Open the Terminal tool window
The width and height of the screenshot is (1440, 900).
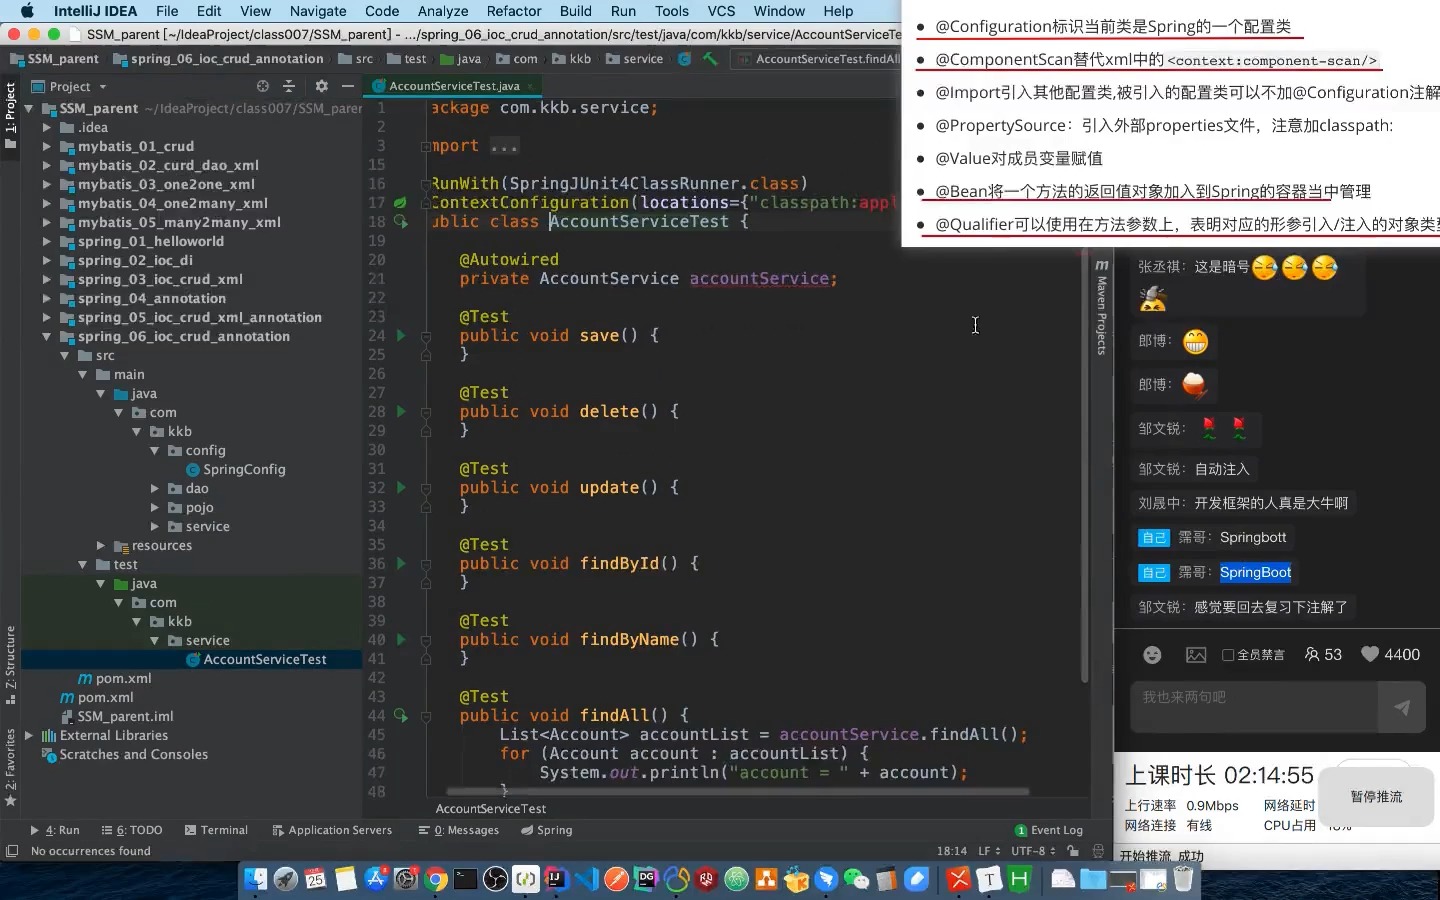point(215,830)
